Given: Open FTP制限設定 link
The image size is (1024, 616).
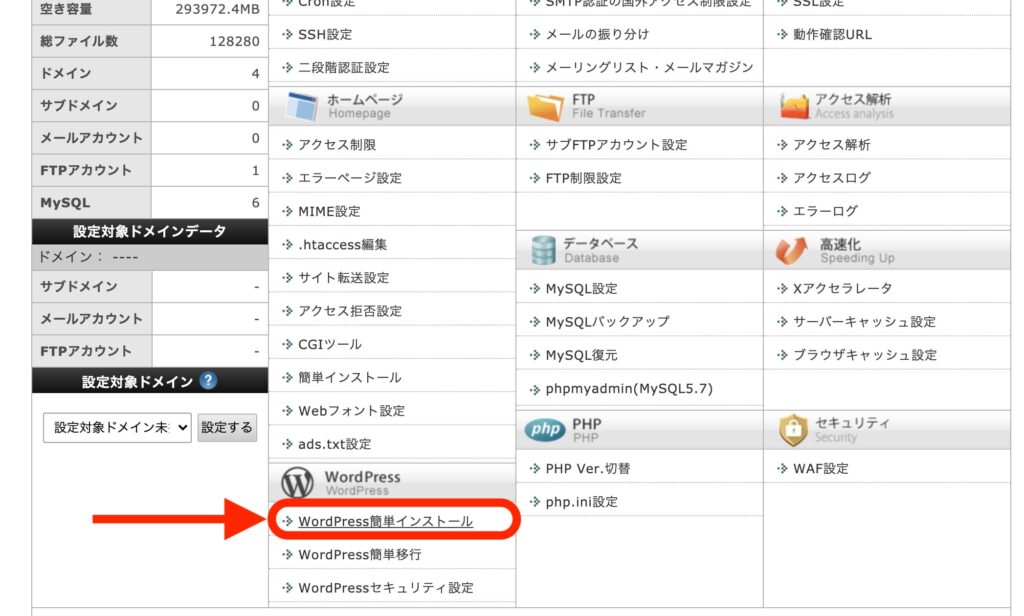Looking at the screenshot, I should pyautogui.click(x=584, y=178).
